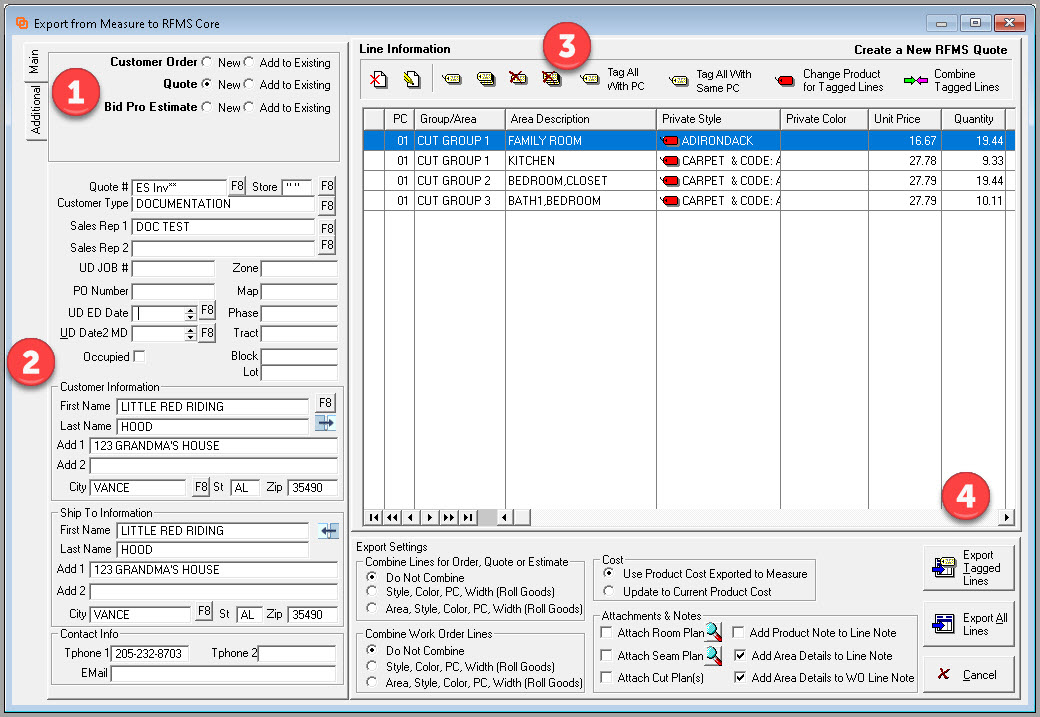Image resolution: width=1040 pixels, height=717 pixels.
Task: Click magnifier icon beside Attach Room Plan
Action: point(714,632)
